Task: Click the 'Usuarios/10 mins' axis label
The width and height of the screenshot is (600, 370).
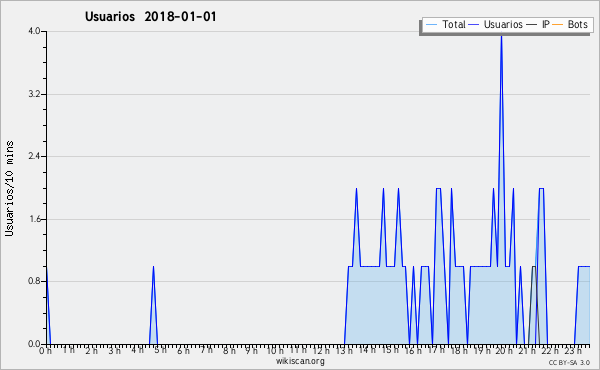Action: pyautogui.click(x=9, y=188)
